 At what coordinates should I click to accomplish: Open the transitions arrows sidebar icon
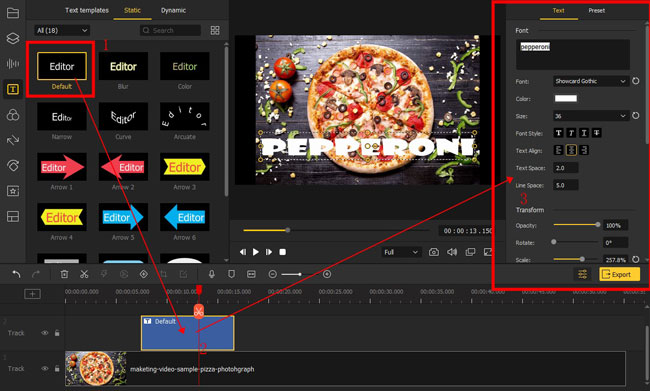[x=13, y=140]
